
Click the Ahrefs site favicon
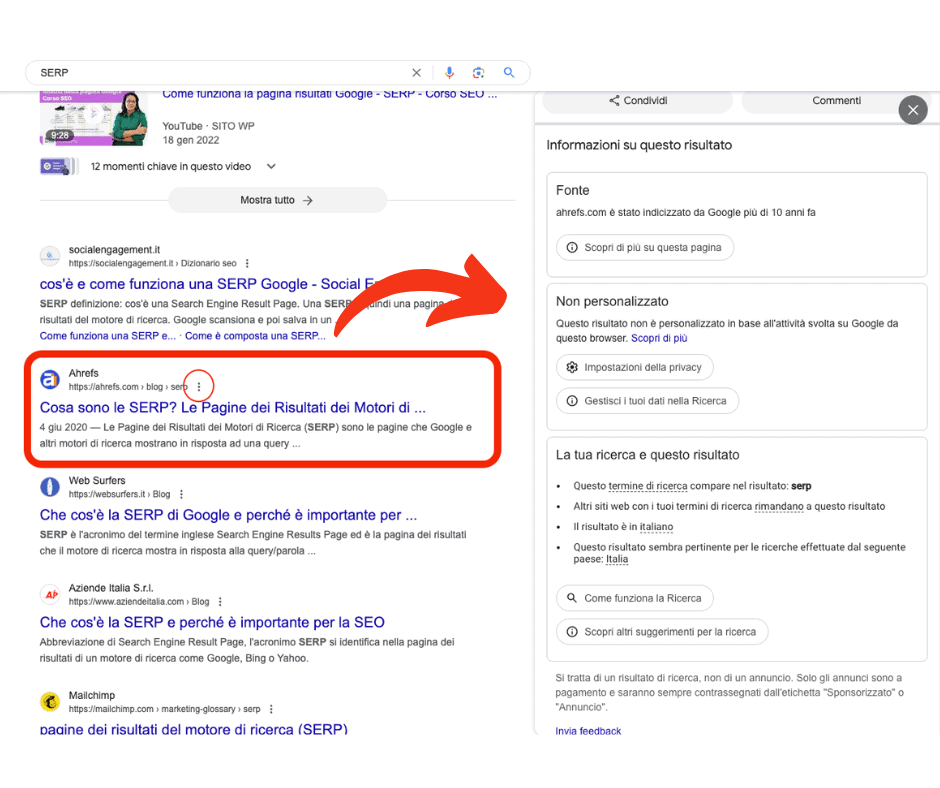pos(50,380)
